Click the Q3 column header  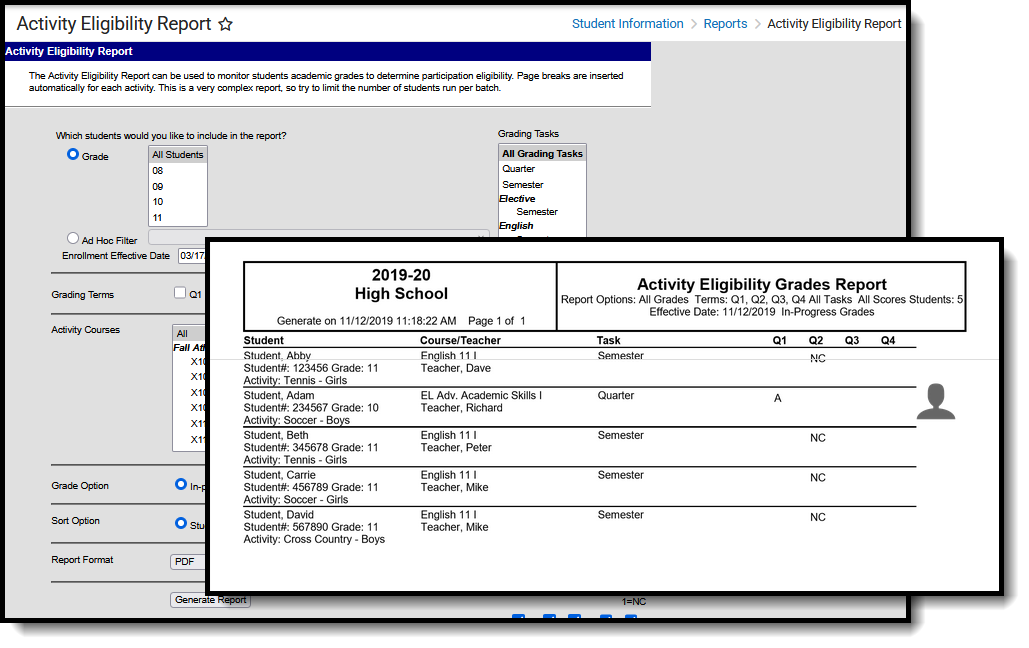[x=852, y=340]
